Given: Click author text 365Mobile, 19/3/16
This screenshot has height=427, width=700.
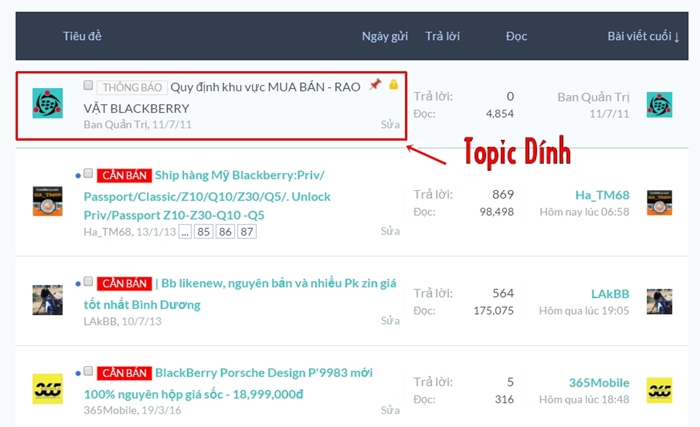Looking at the screenshot, I should (133, 410).
